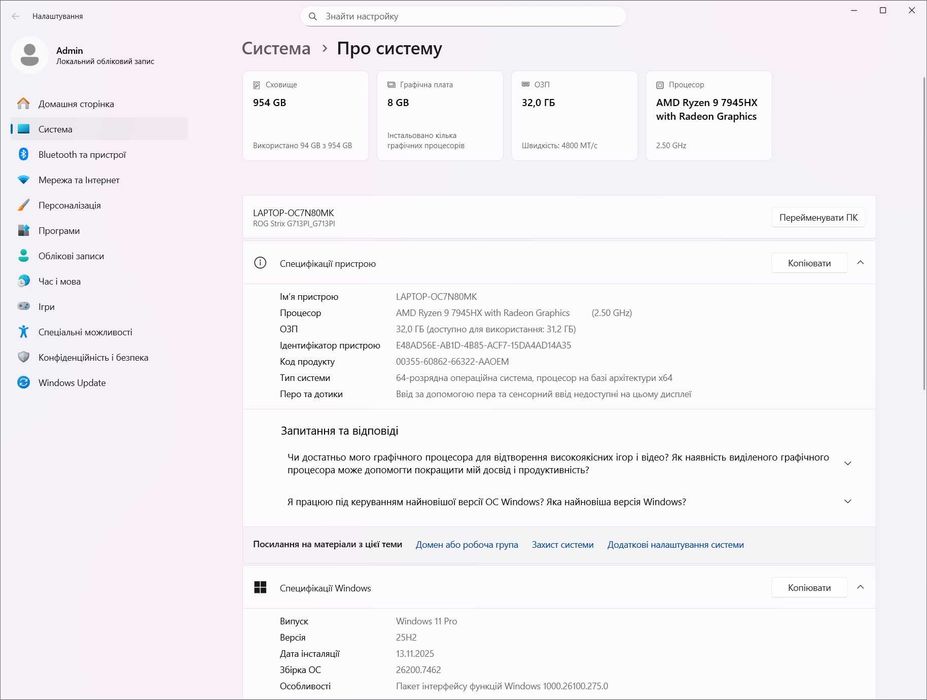This screenshot has width=927, height=700.
Task: Click the network Wi-Fi icon in sidebar
Action: pyautogui.click(x=23, y=180)
